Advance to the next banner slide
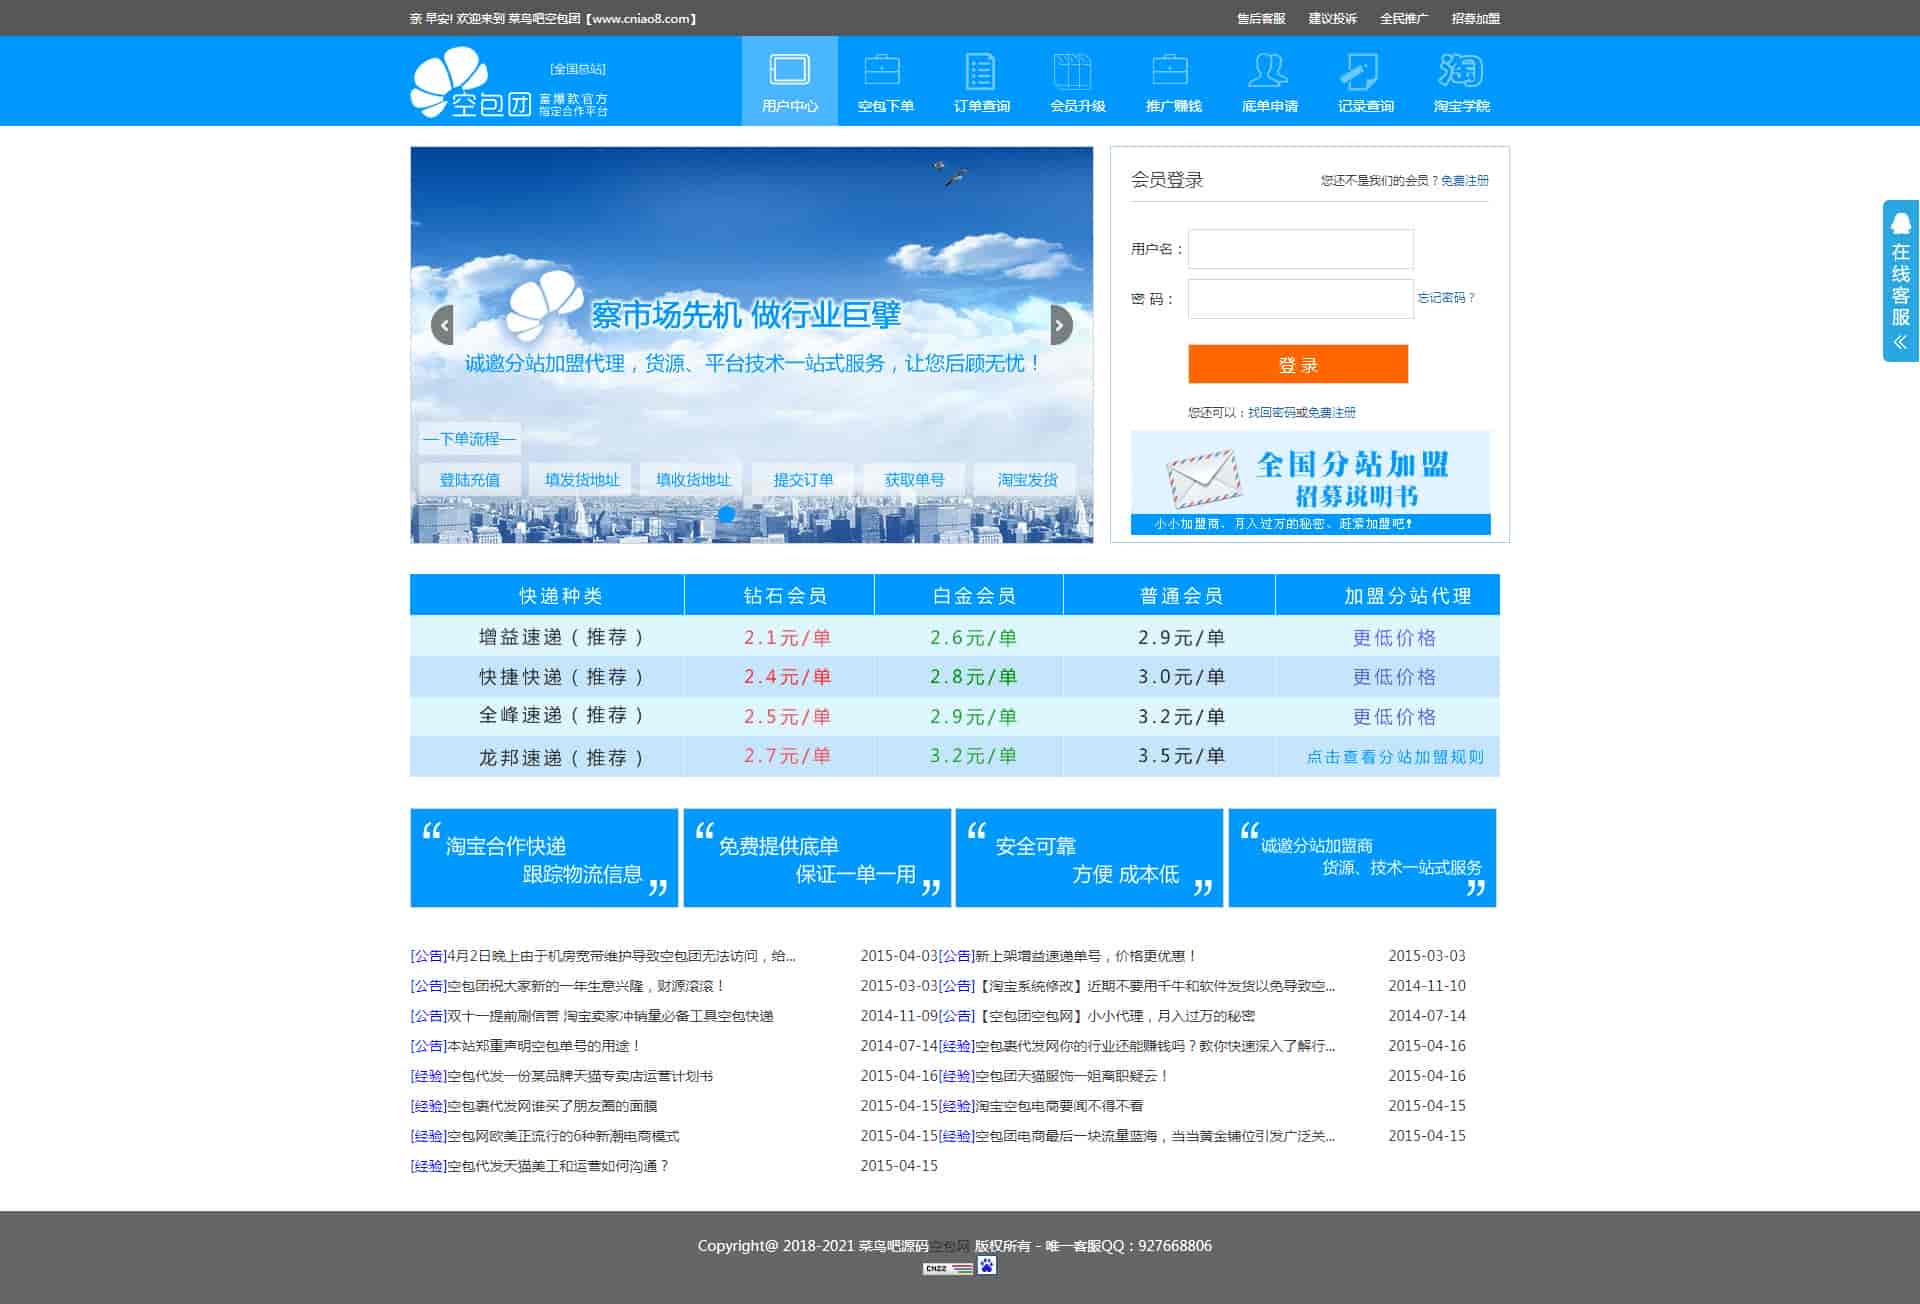This screenshot has height=1304, width=1920. coord(1061,325)
